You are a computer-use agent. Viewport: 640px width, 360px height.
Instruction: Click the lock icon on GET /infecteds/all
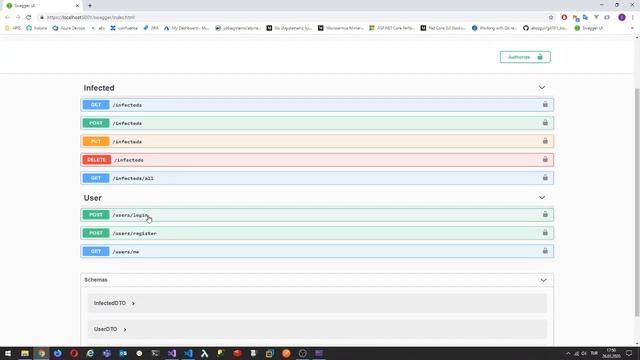tap(545, 178)
